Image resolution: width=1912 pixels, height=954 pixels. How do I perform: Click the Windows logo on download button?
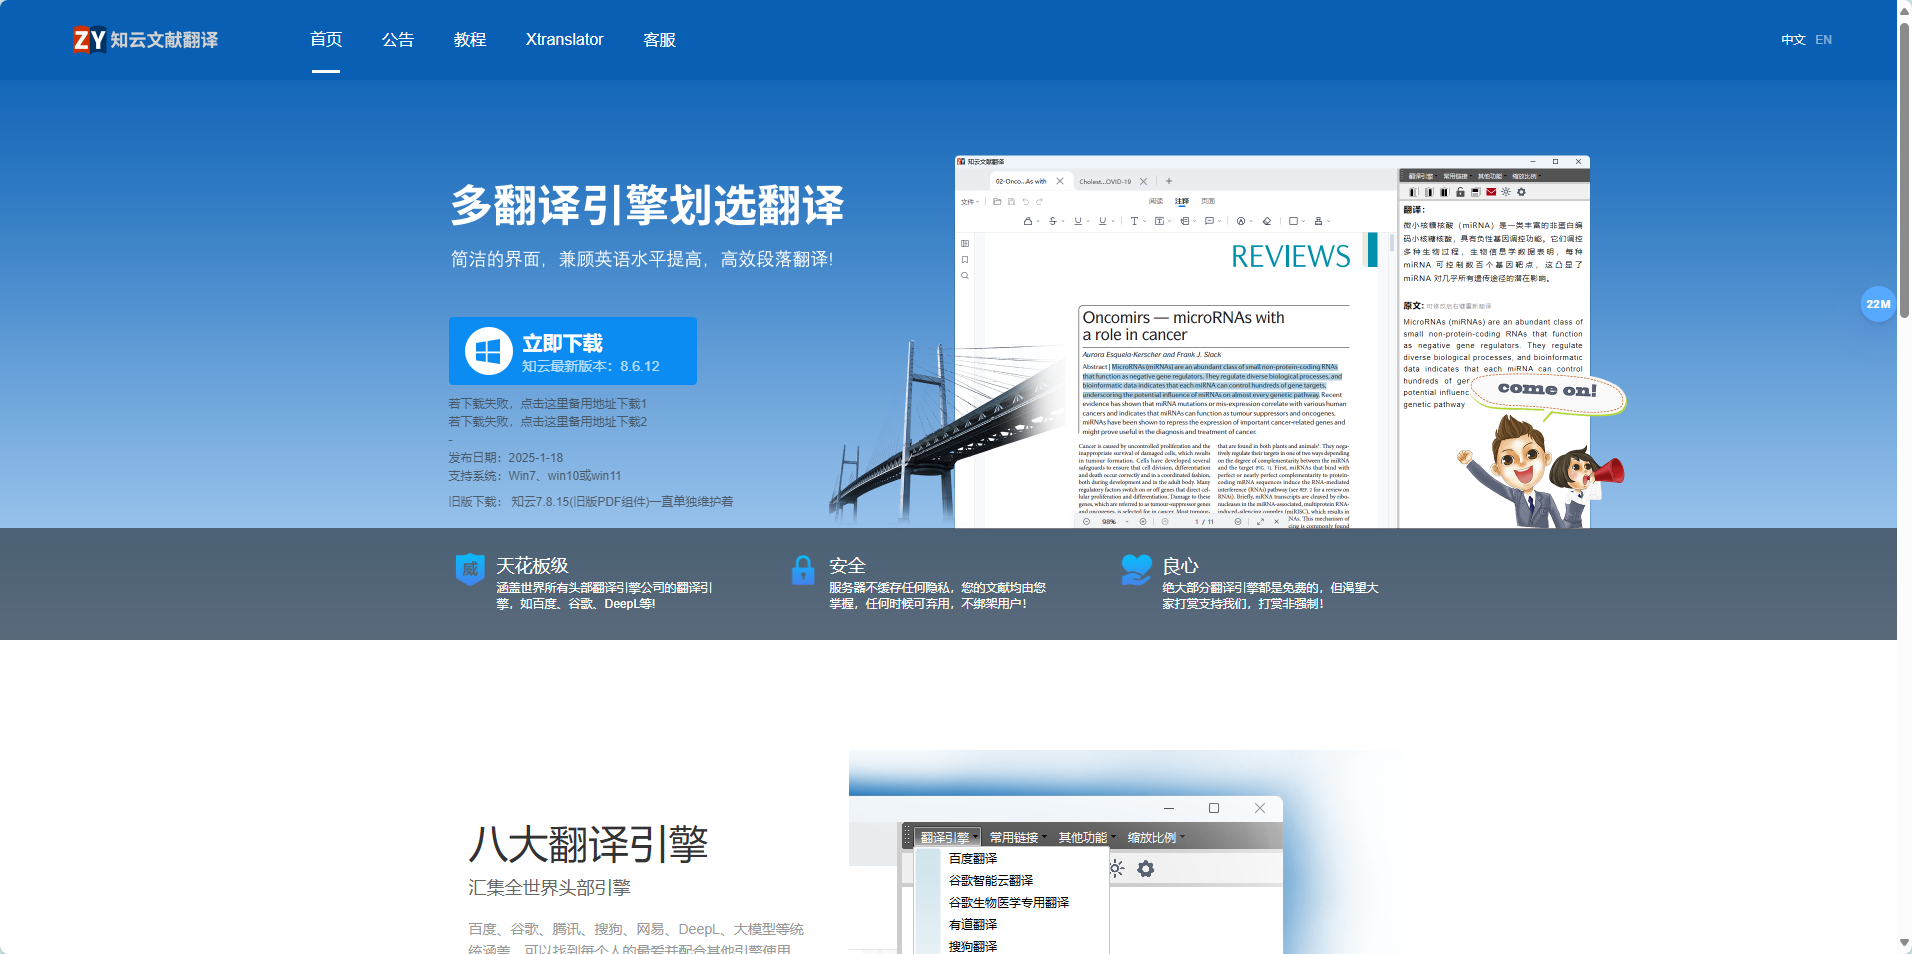pos(489,351)
